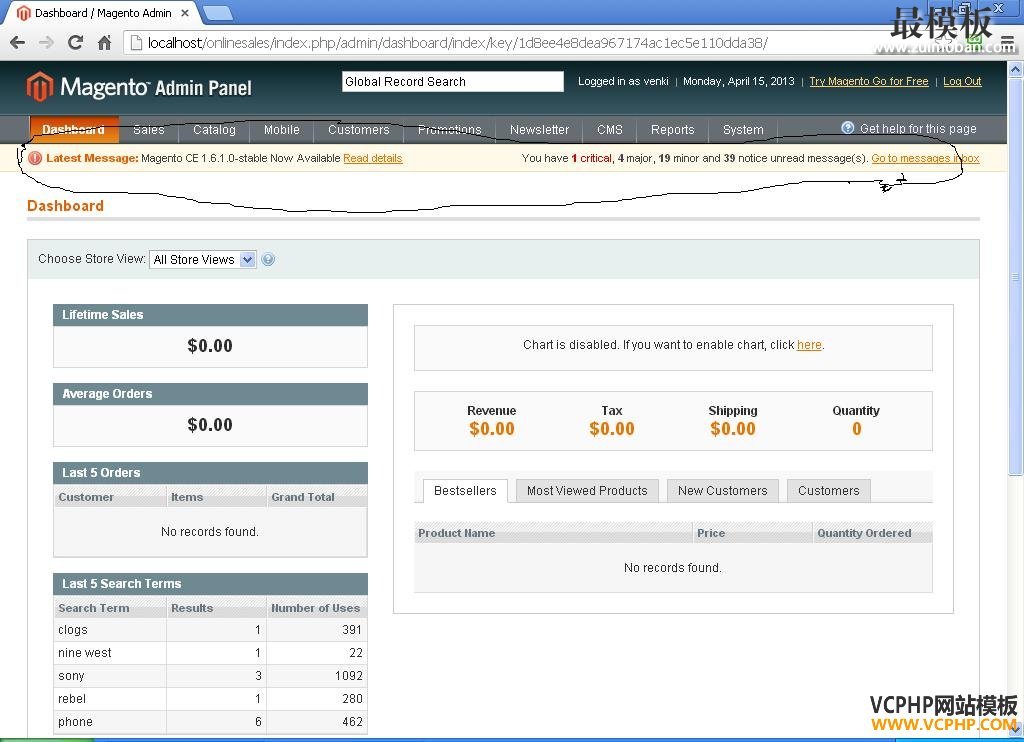Click the browser forward arrow

click(46, 43)
